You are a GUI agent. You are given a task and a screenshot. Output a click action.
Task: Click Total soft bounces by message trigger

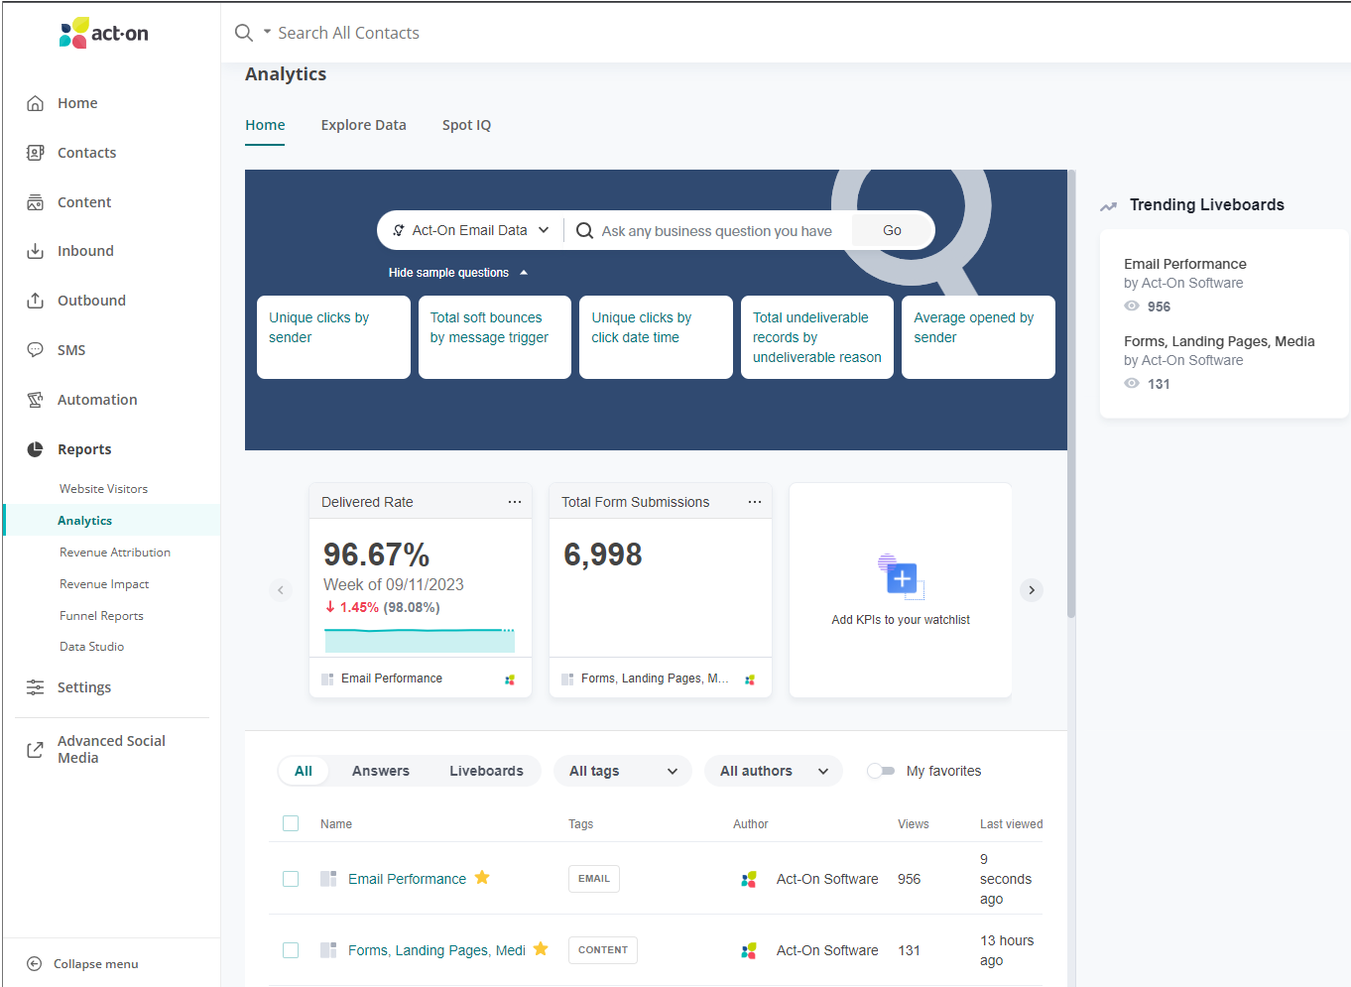tap(495, 337)
